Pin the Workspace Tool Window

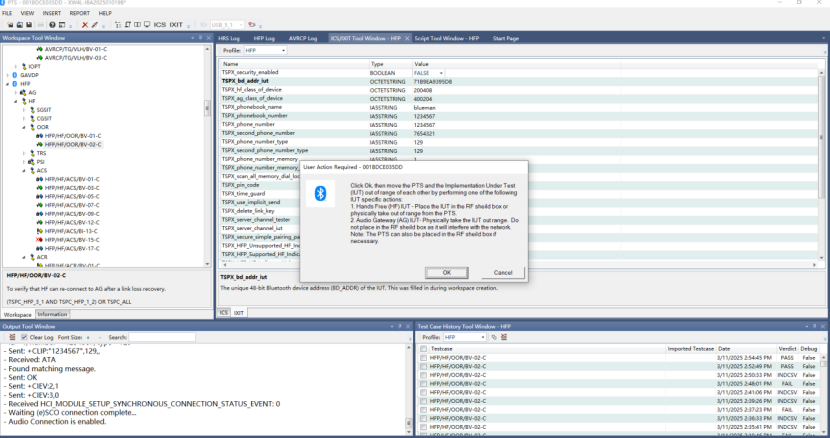(200, 38)
